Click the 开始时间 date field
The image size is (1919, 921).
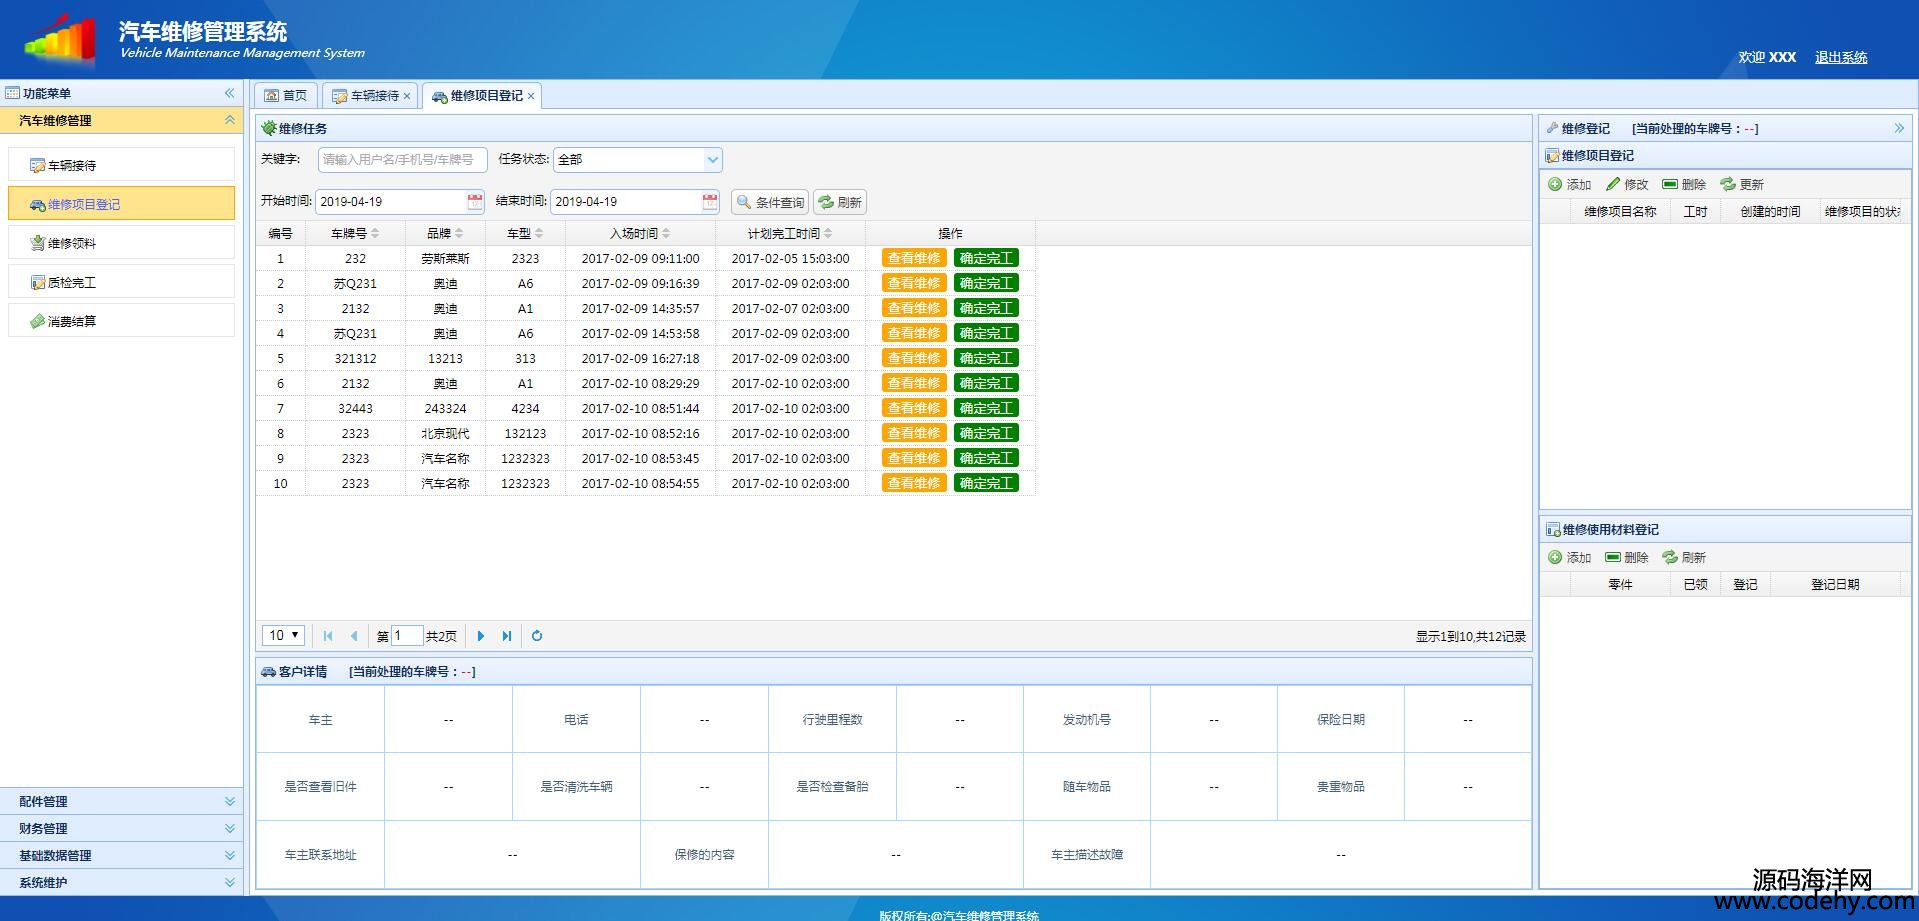(391, 202)
